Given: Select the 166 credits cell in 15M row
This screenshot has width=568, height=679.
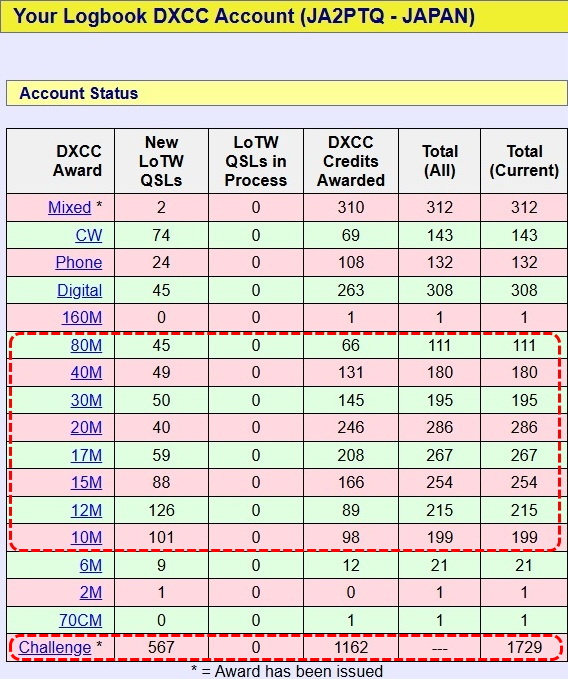Looking at the screenshot, I should tap(351, 482).
